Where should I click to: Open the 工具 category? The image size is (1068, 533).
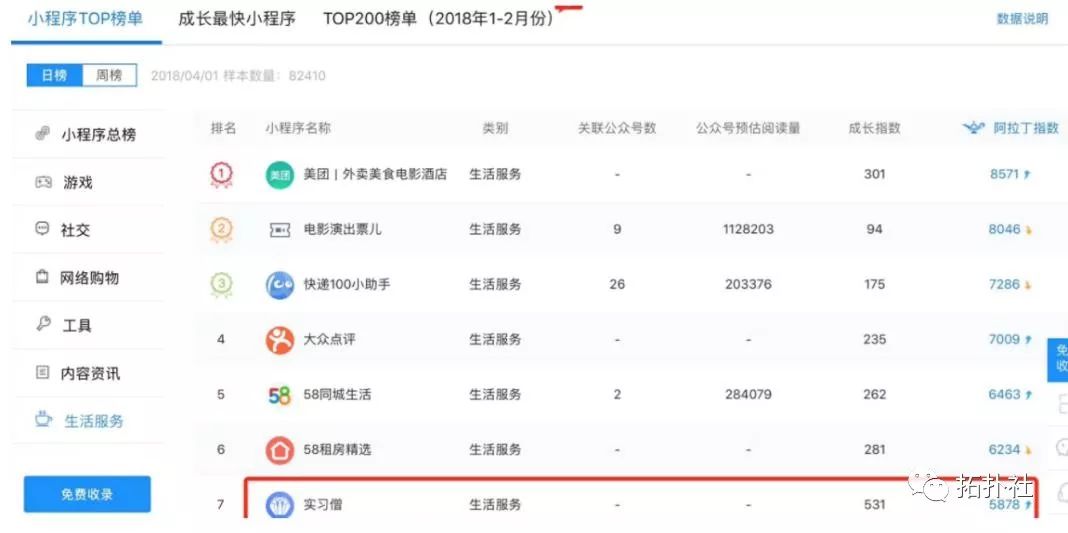coord(77,325)
